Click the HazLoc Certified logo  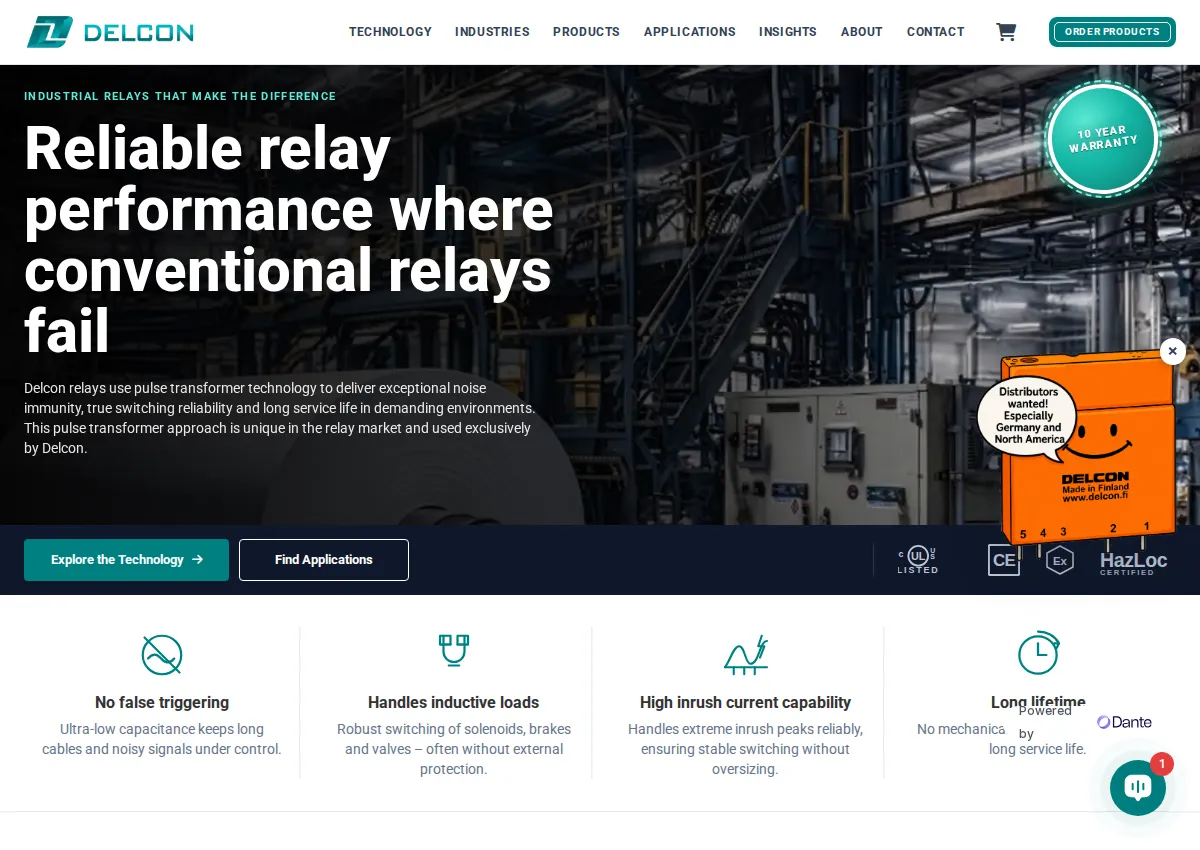click(x=1134, y=562)
